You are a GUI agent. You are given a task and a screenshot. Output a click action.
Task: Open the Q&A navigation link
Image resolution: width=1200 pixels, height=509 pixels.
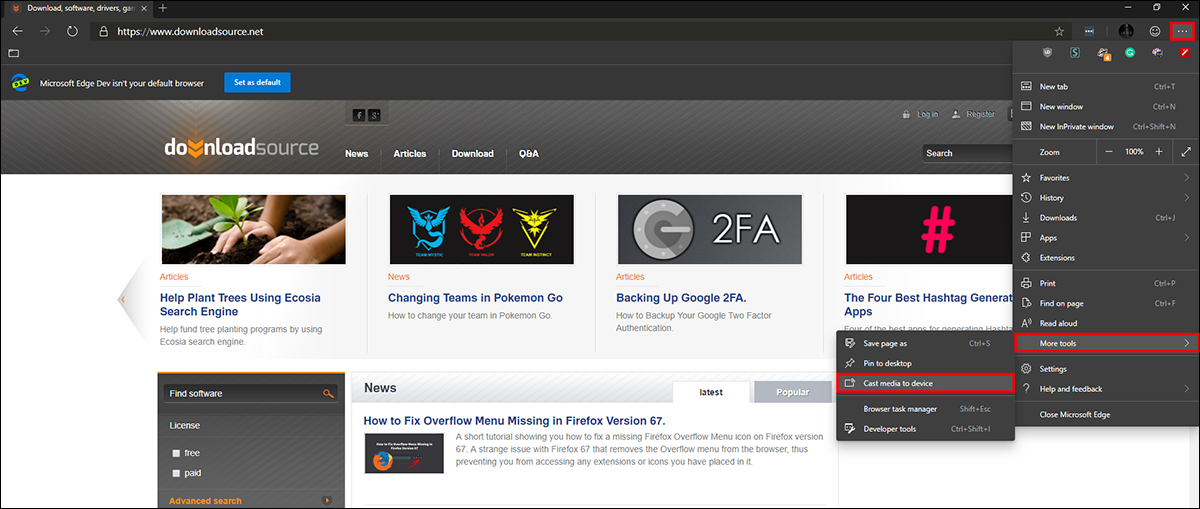click(x=529, y=154)
